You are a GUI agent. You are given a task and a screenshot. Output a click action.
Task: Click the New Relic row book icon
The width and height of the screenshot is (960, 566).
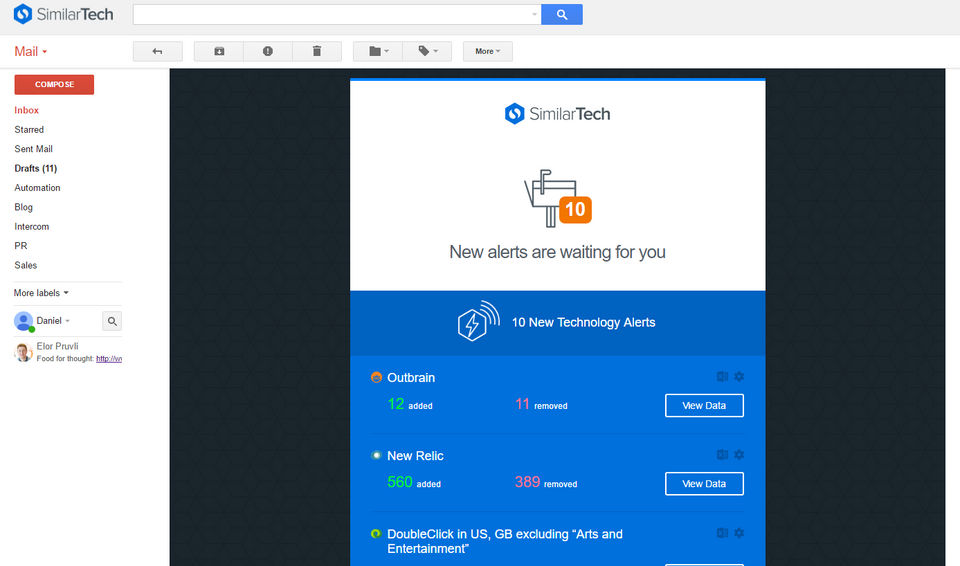click(722, 455)
